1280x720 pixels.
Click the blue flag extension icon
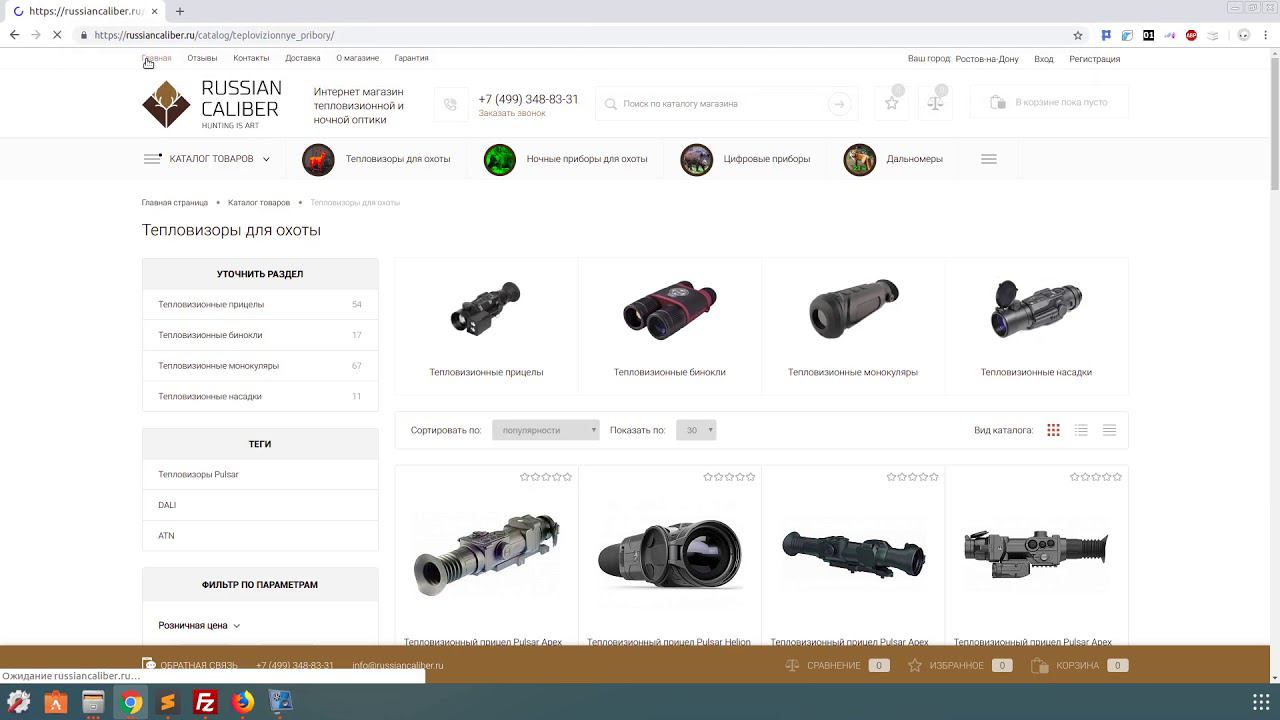tap(1106, 35)
